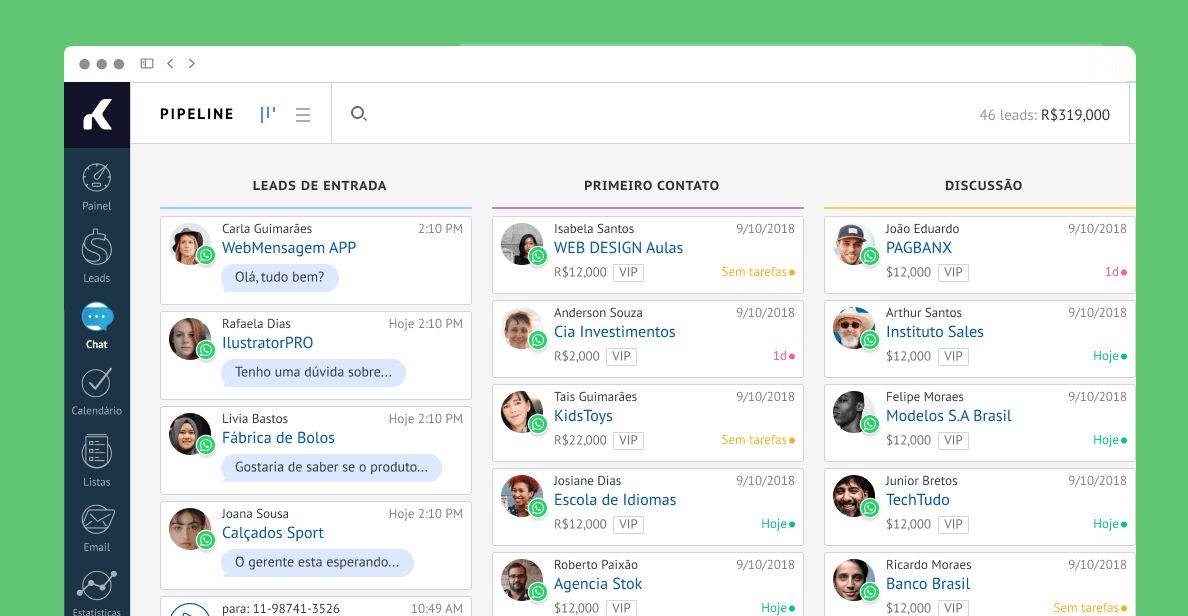The width and height of the screenshot is (1188, 616).
Task: Click the '46 leads: R$319,000' summary
Action: click(x=1044, y=115)
